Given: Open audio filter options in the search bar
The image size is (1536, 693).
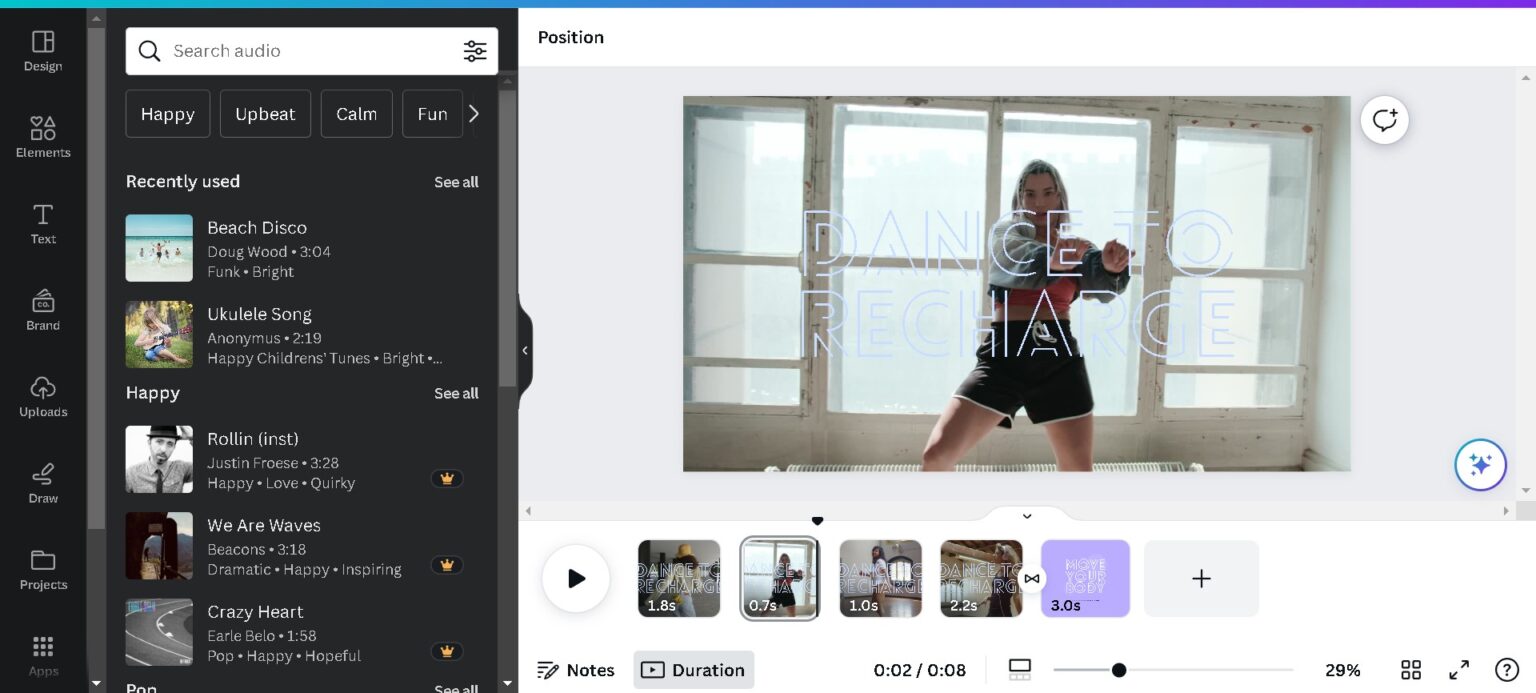Looking at the screenshot, I should [474, 51].
